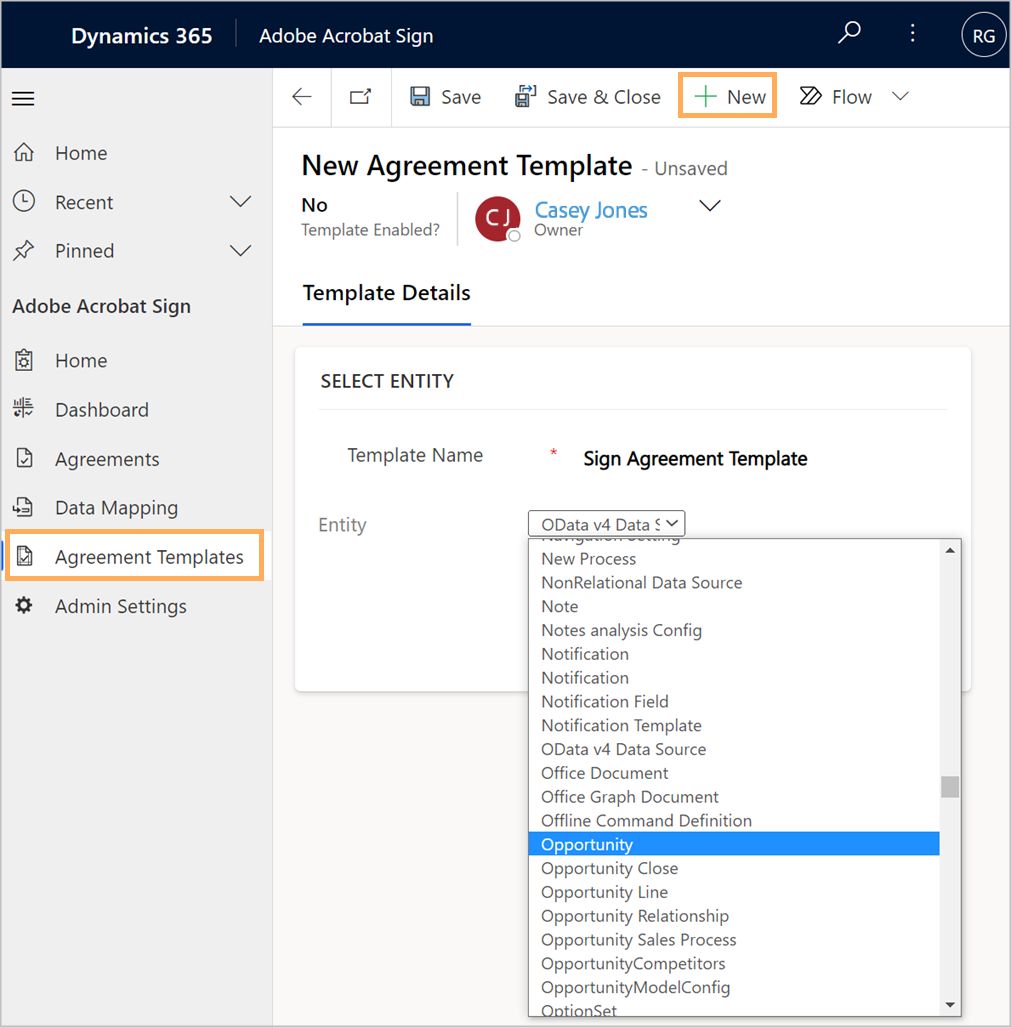1011x1028 pixels.
Task: Click the Template Name input field
Action: point(695,458)
